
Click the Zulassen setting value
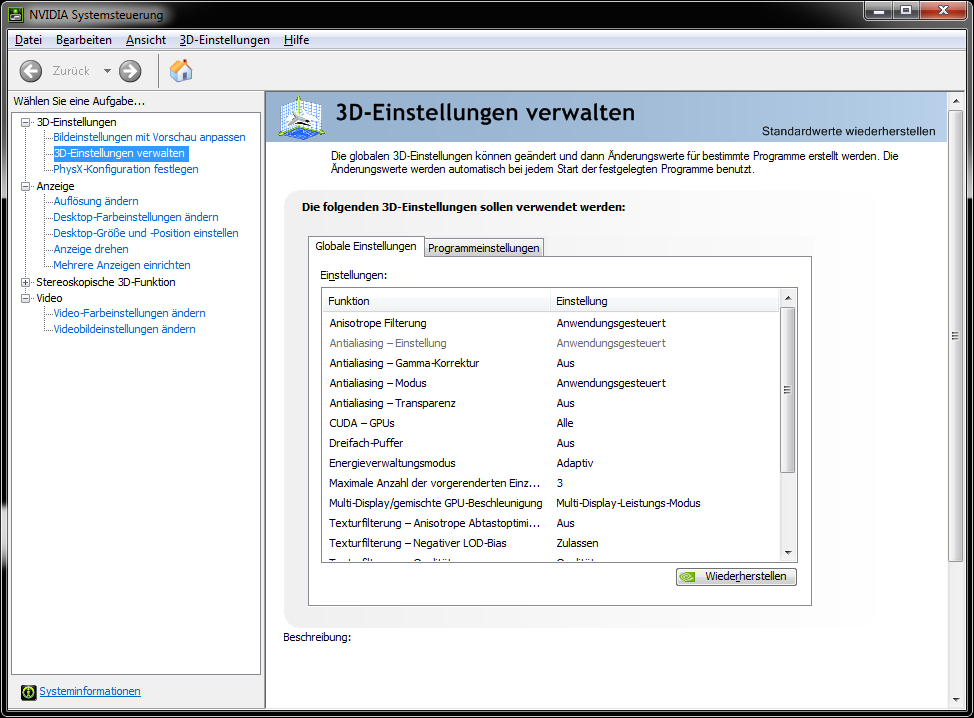click(x=577, y=543)
